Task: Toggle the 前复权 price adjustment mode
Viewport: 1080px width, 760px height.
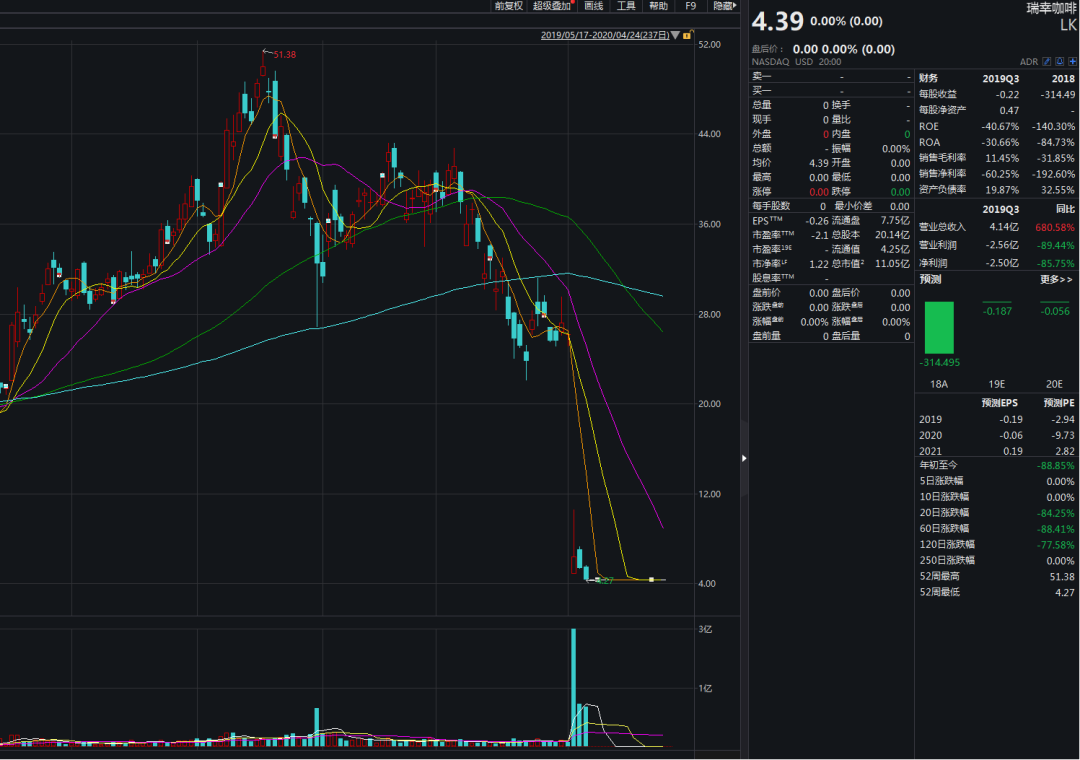Action: (x=508, y=6)
